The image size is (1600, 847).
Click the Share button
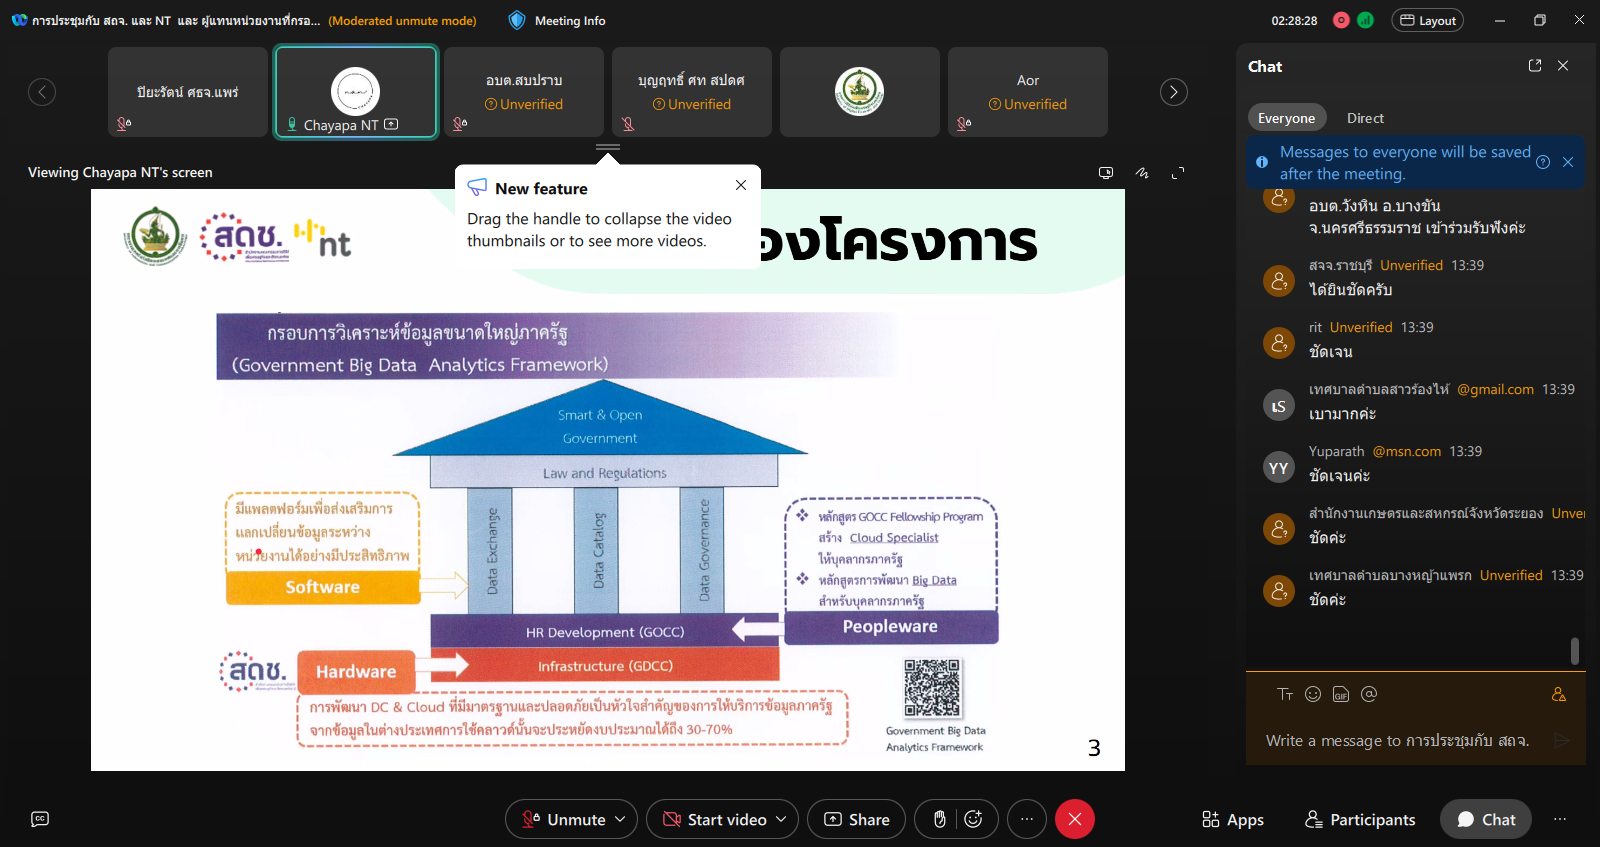point(856,819)
